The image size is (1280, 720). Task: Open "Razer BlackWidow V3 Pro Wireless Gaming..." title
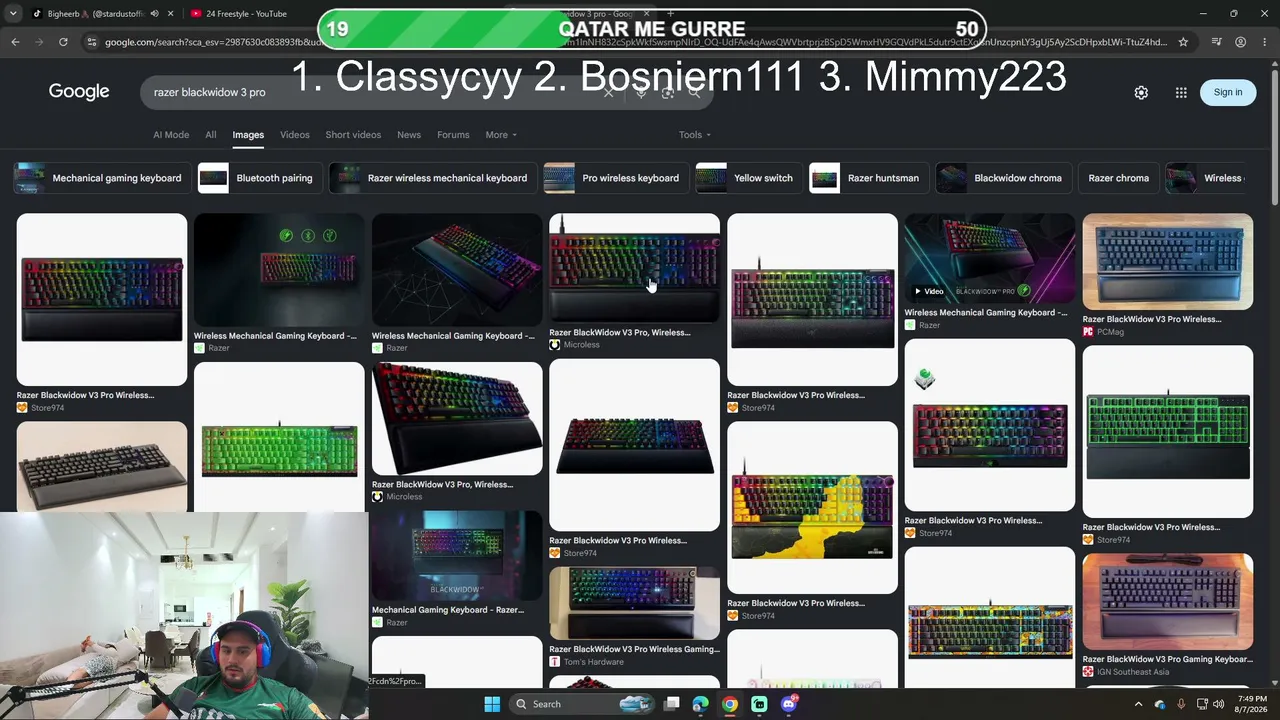tap(634, 649)
